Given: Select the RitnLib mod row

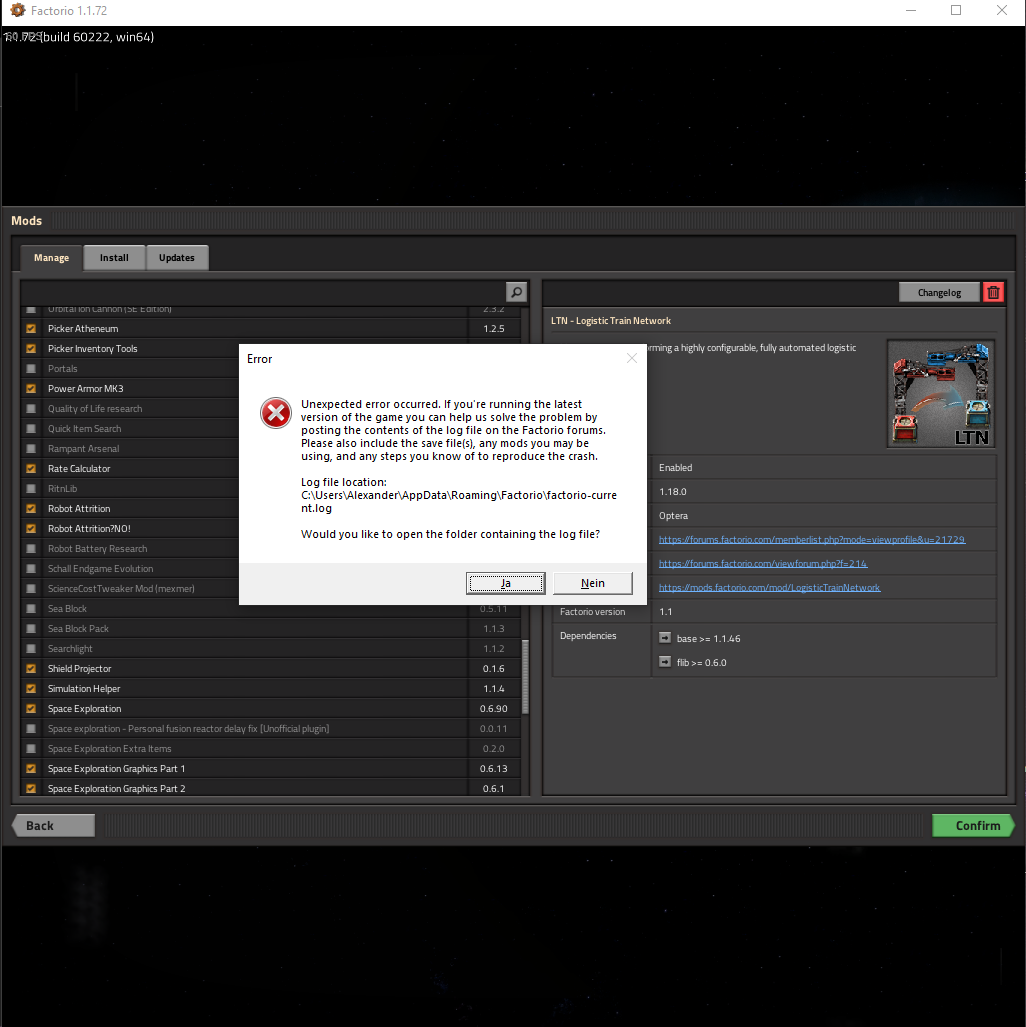Looking at the screenshot, I should (130, 489).
